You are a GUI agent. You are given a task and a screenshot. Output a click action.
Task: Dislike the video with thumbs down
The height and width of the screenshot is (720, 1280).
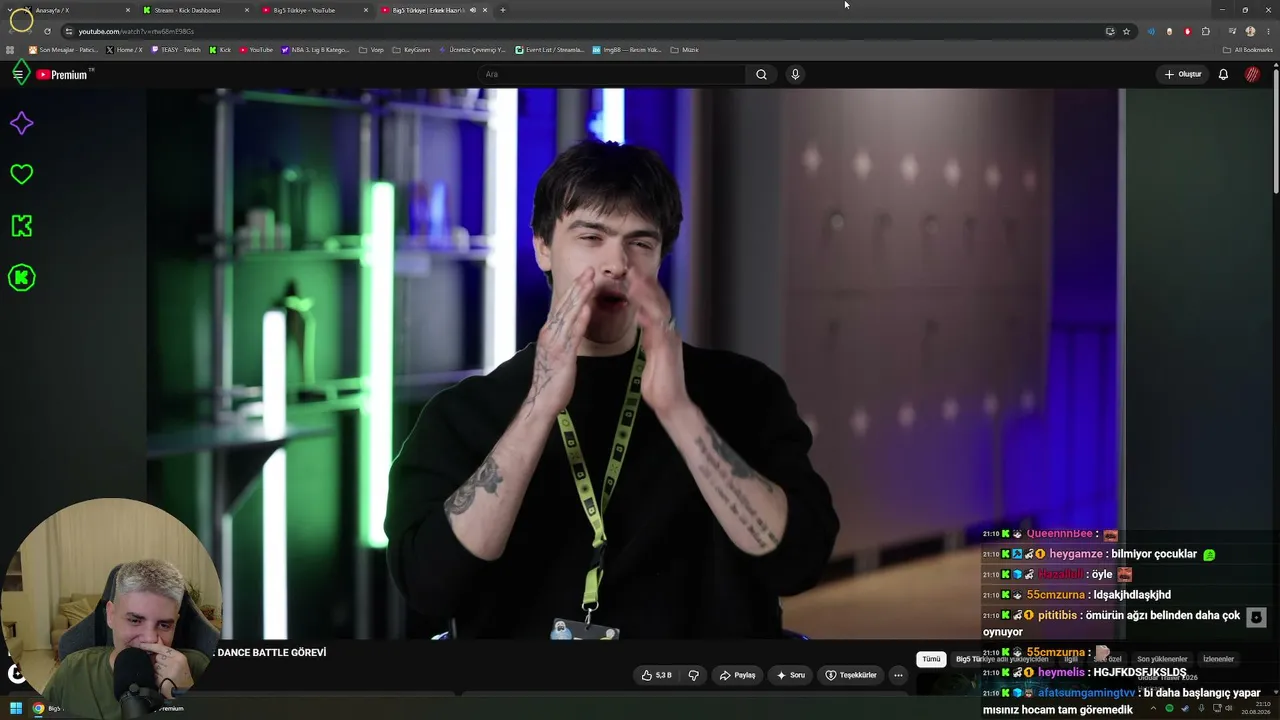693,675
